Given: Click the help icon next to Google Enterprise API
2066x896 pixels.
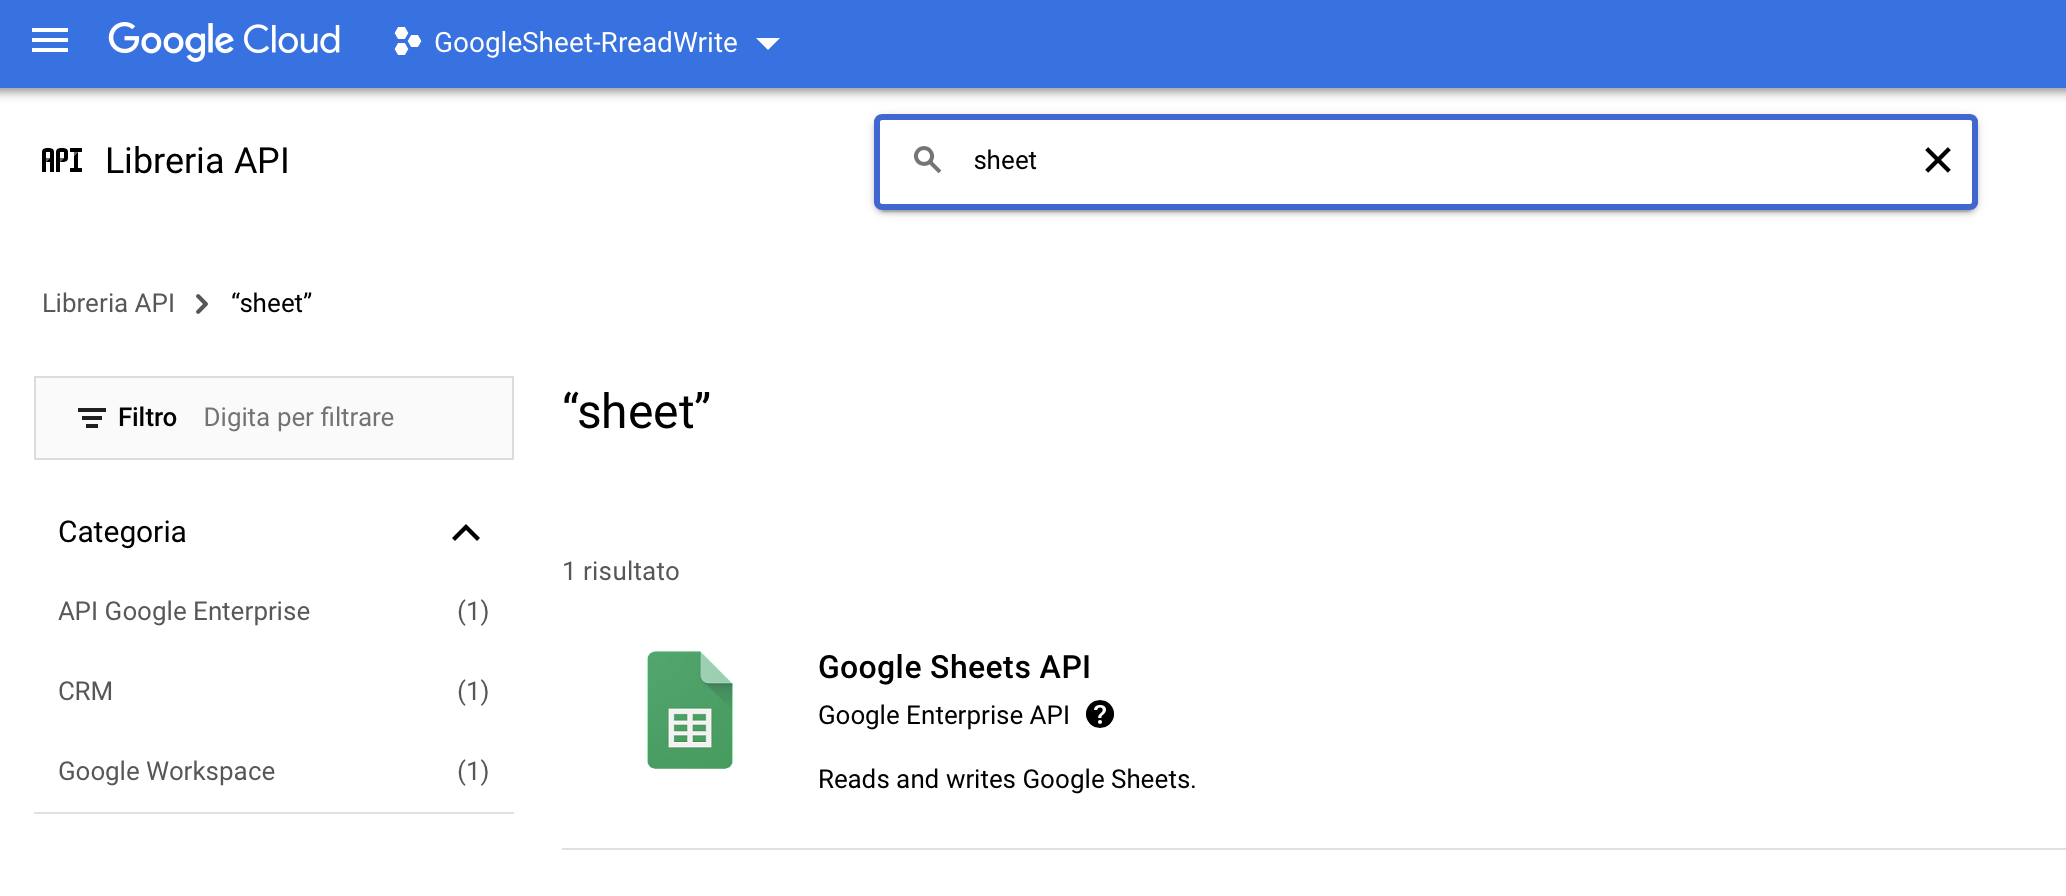Looking at the screenshot, I should [1100, 714].
